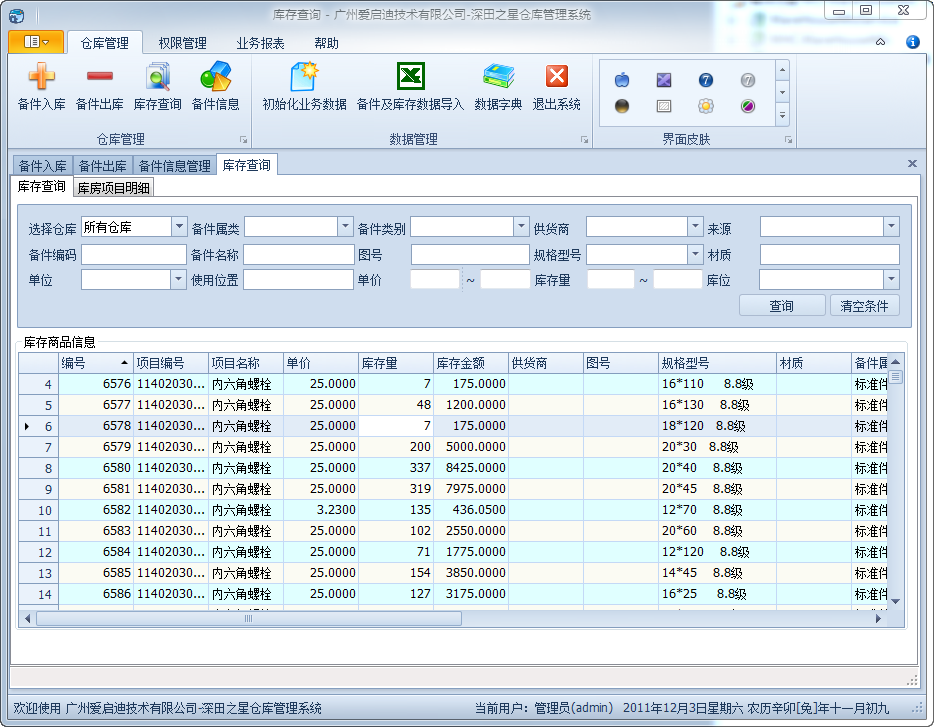934x727 pixels.
Task: Switch to 备件出库 document tab
Action: [x=102, y=165]
